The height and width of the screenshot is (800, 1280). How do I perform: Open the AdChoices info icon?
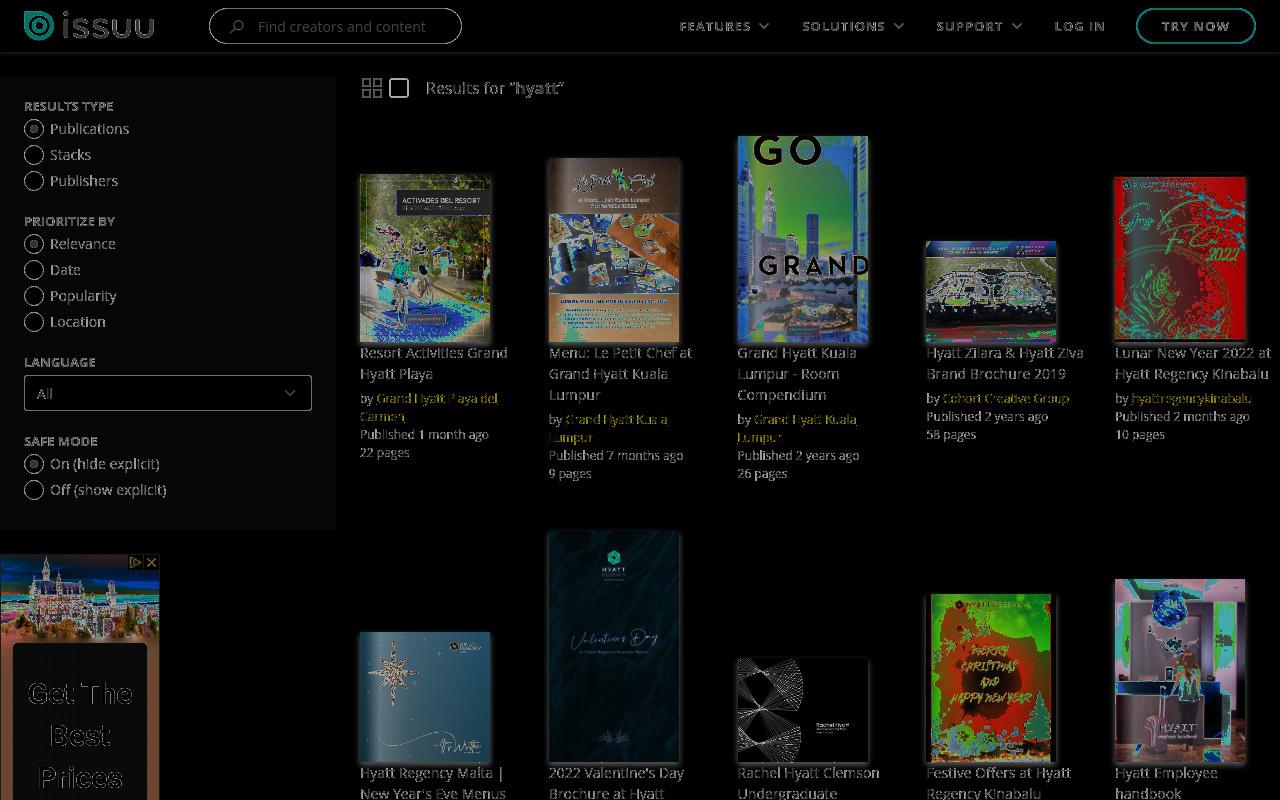(x=135, y=563)
